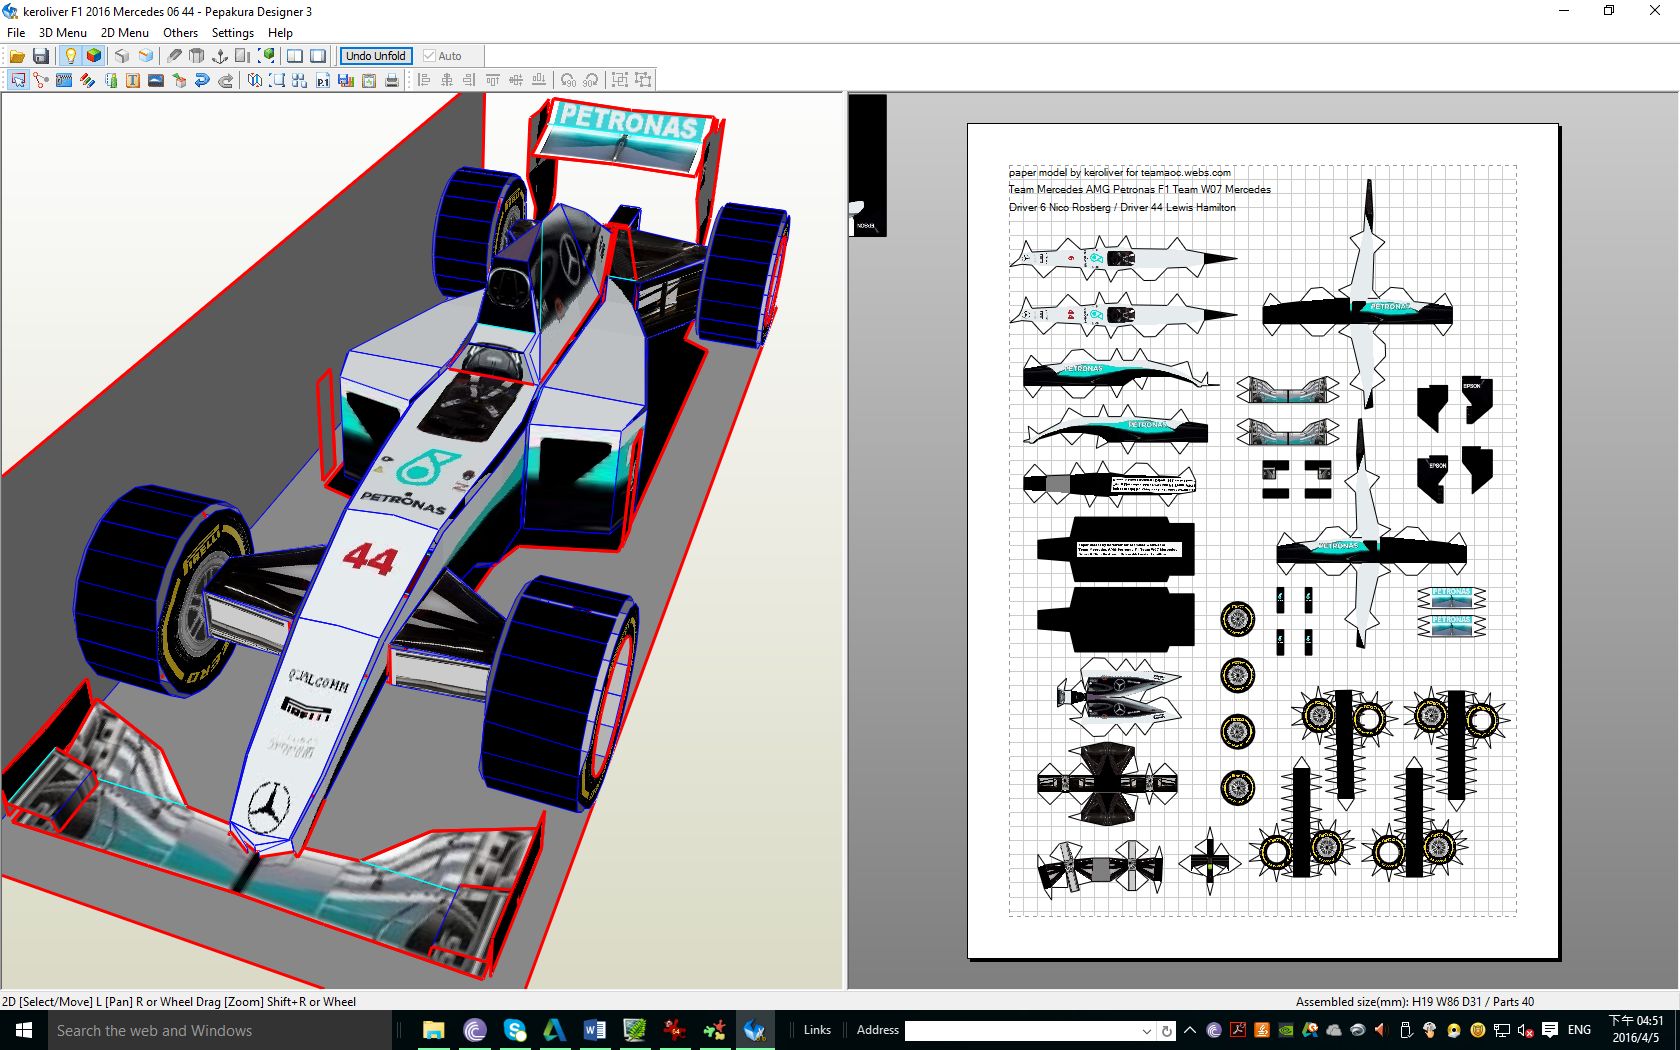Toggle the colored cube texture display

(94, 56)
